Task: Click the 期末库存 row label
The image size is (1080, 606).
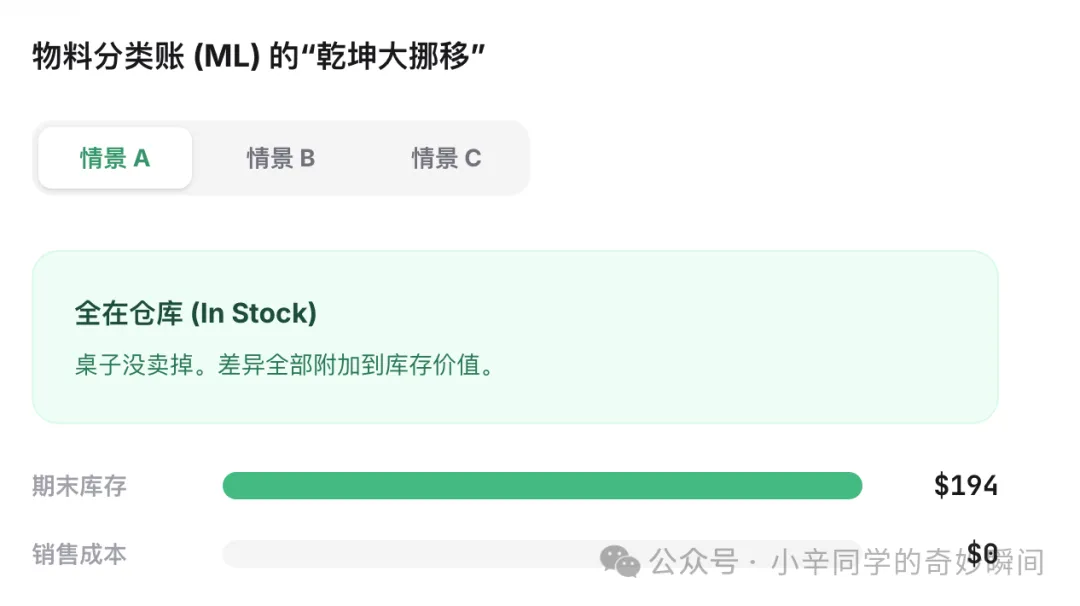Action: pyautogui.click(x=79, y=486)
